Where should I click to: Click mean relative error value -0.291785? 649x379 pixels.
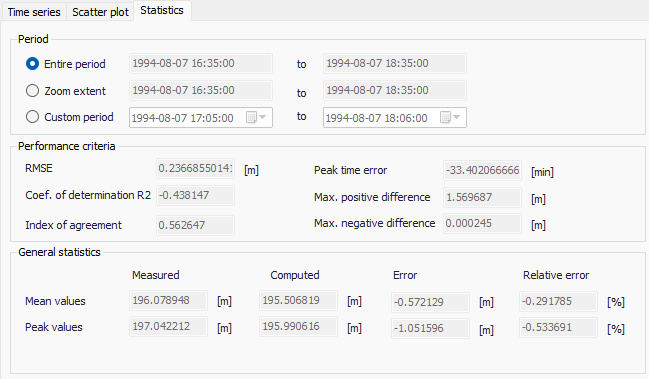pyautogui.click(x=558, y=301)
